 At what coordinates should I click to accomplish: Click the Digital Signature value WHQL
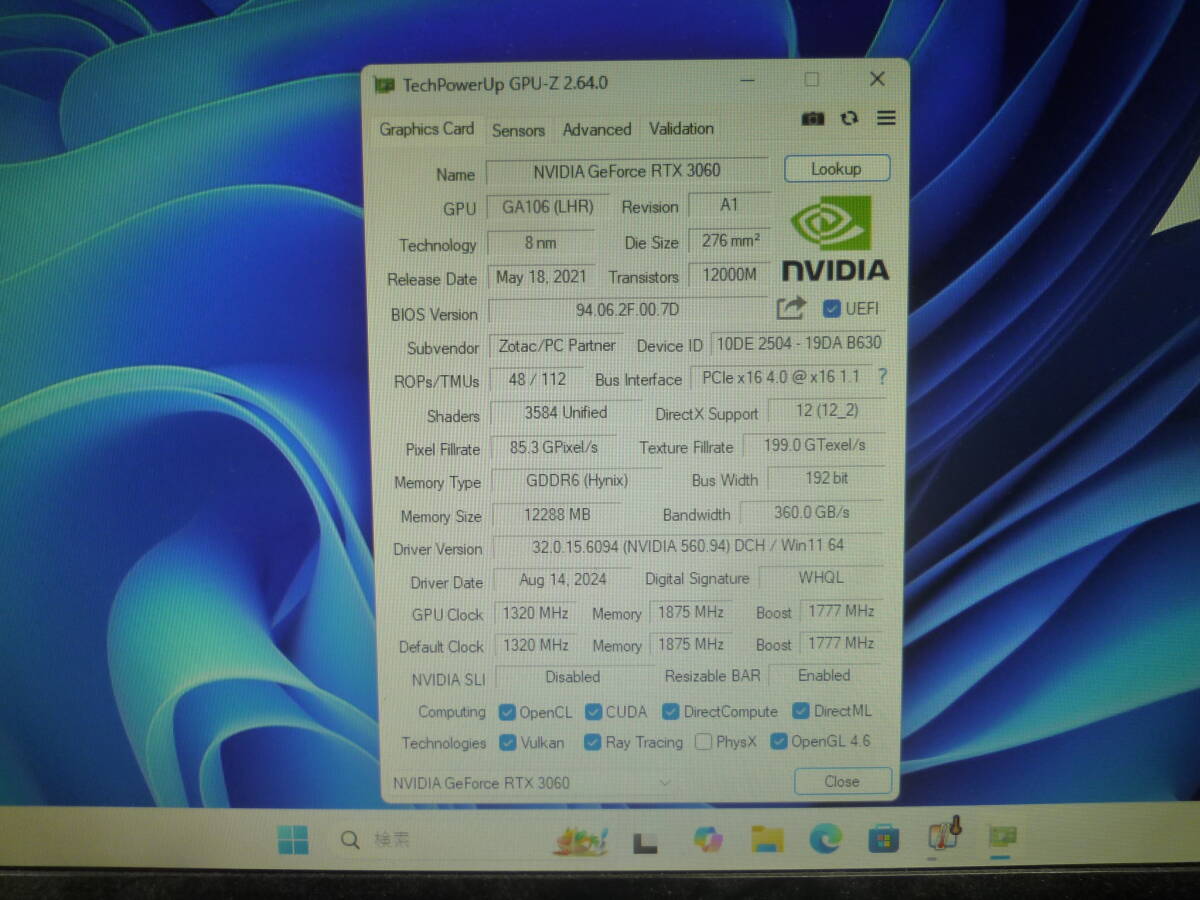pos(821,578)
